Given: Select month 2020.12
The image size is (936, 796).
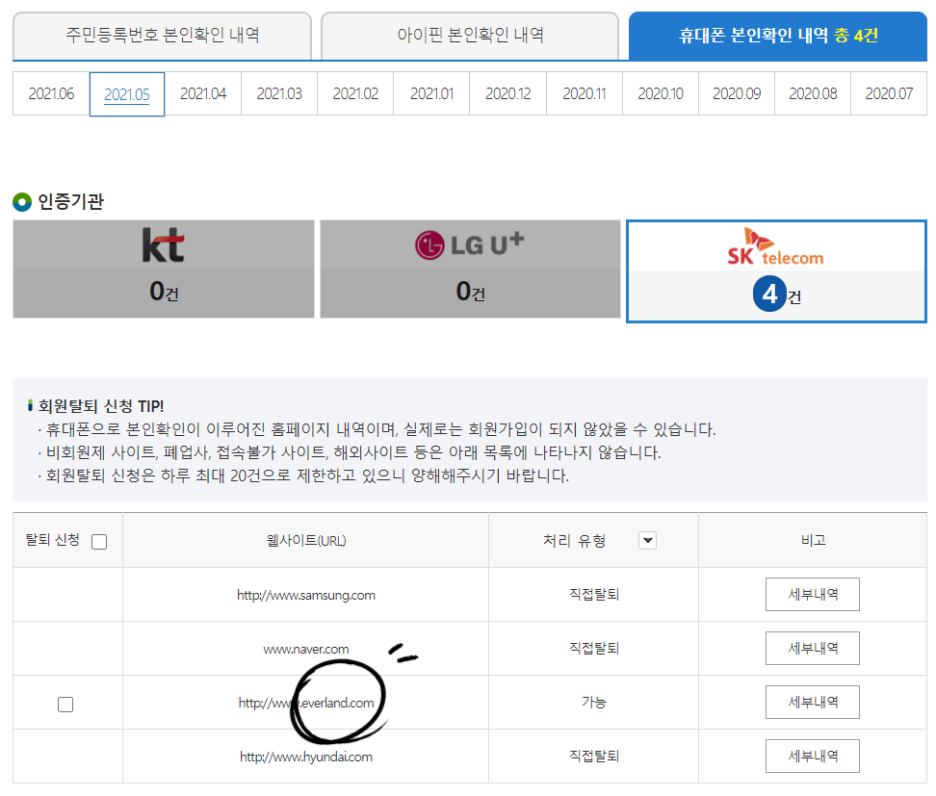Looking at the screenshot, I should pos(508,94).
